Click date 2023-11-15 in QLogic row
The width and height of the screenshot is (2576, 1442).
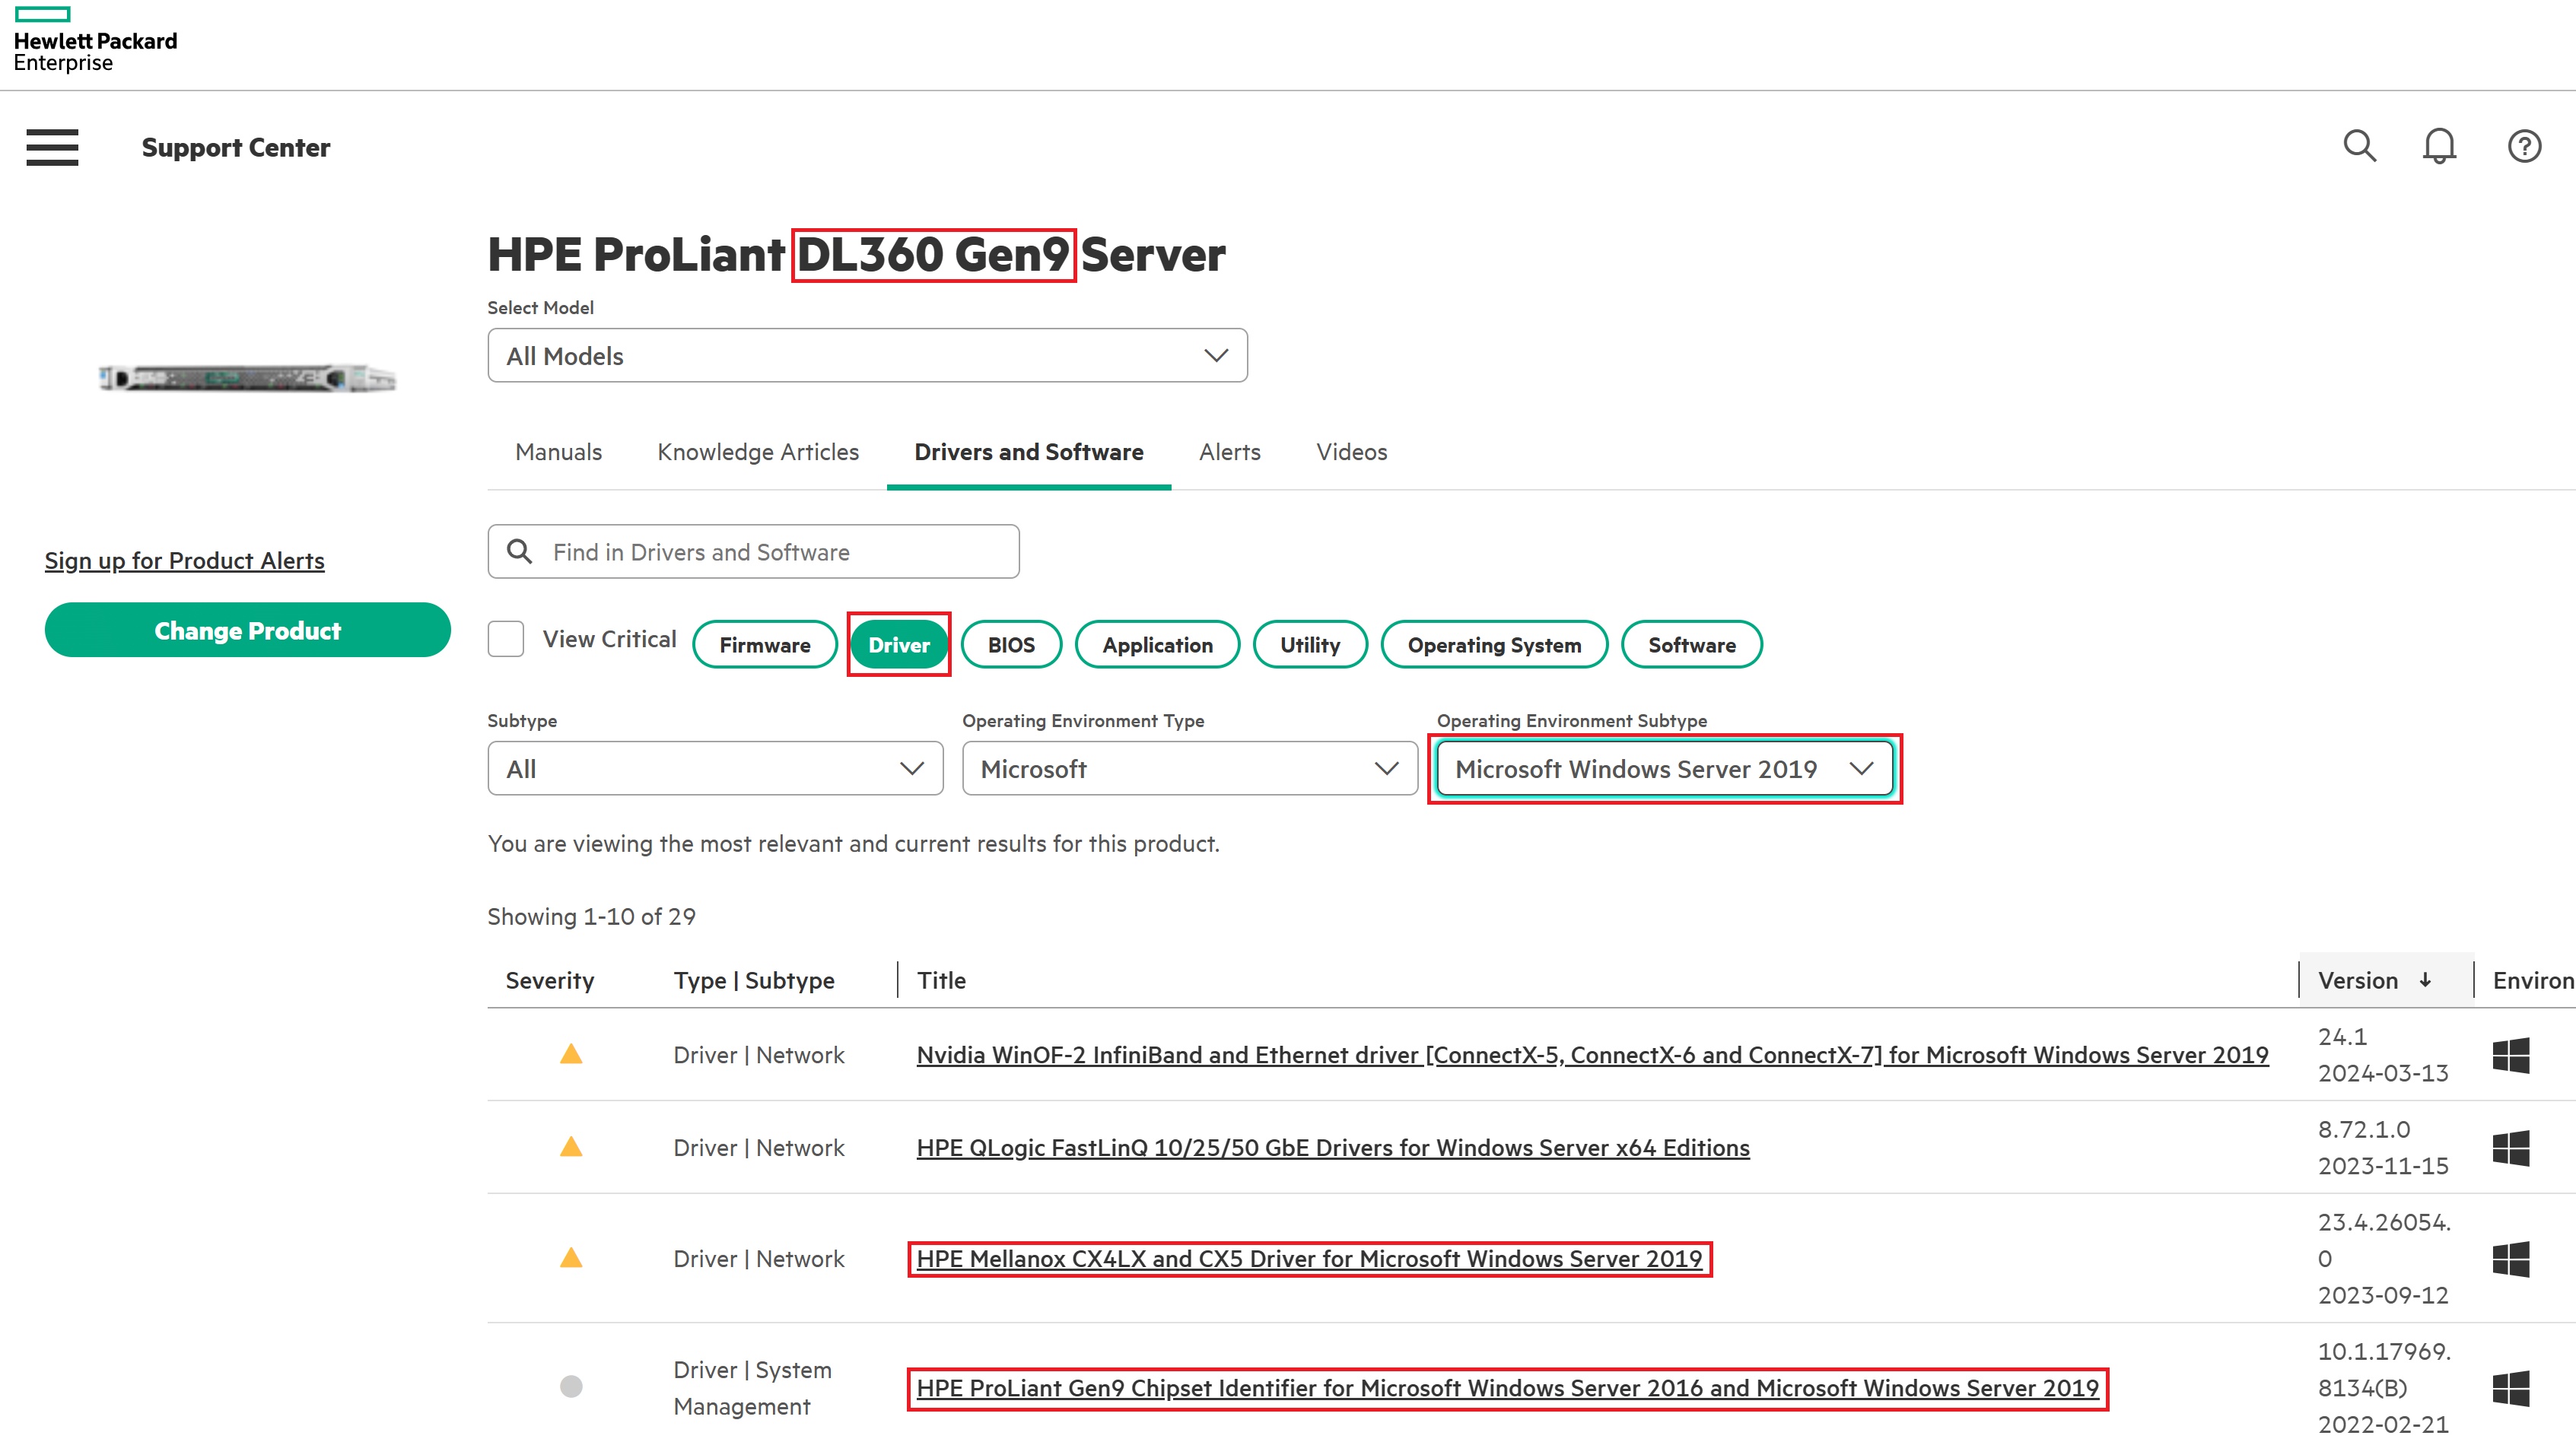[2383, 1167]
